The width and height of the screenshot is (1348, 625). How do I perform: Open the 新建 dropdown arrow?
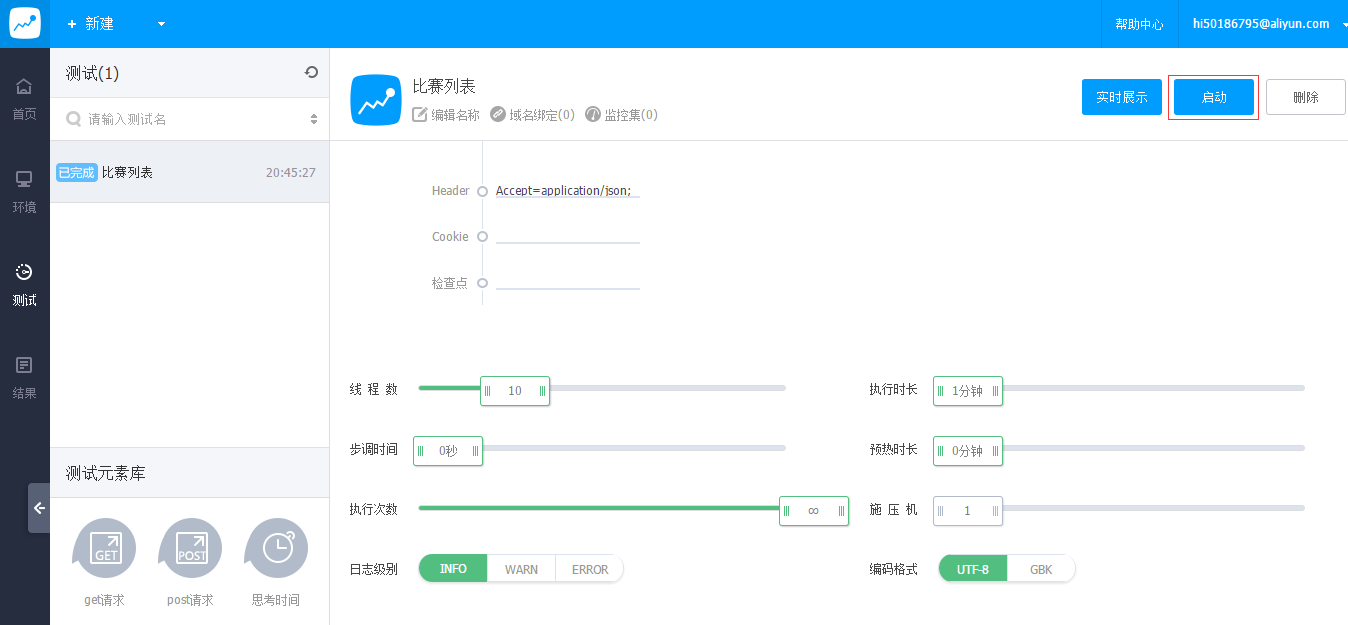162,24
